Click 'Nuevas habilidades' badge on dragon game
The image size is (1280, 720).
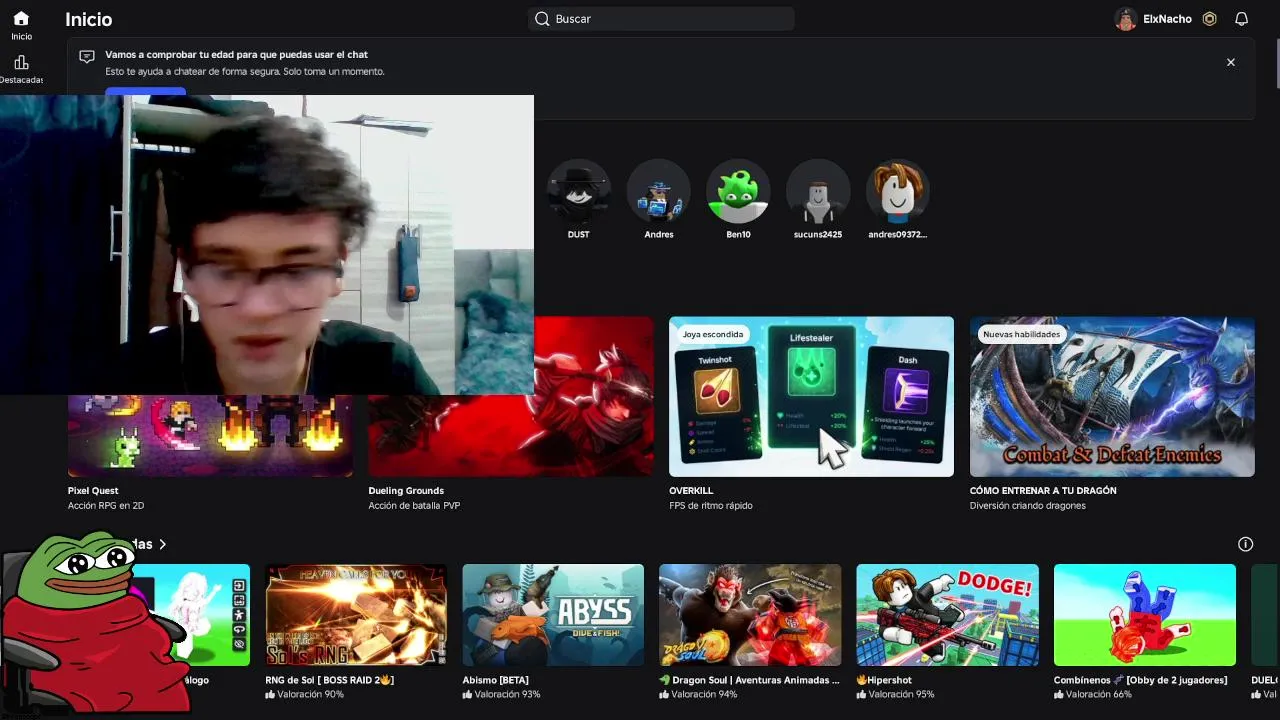click(1021, 334)
